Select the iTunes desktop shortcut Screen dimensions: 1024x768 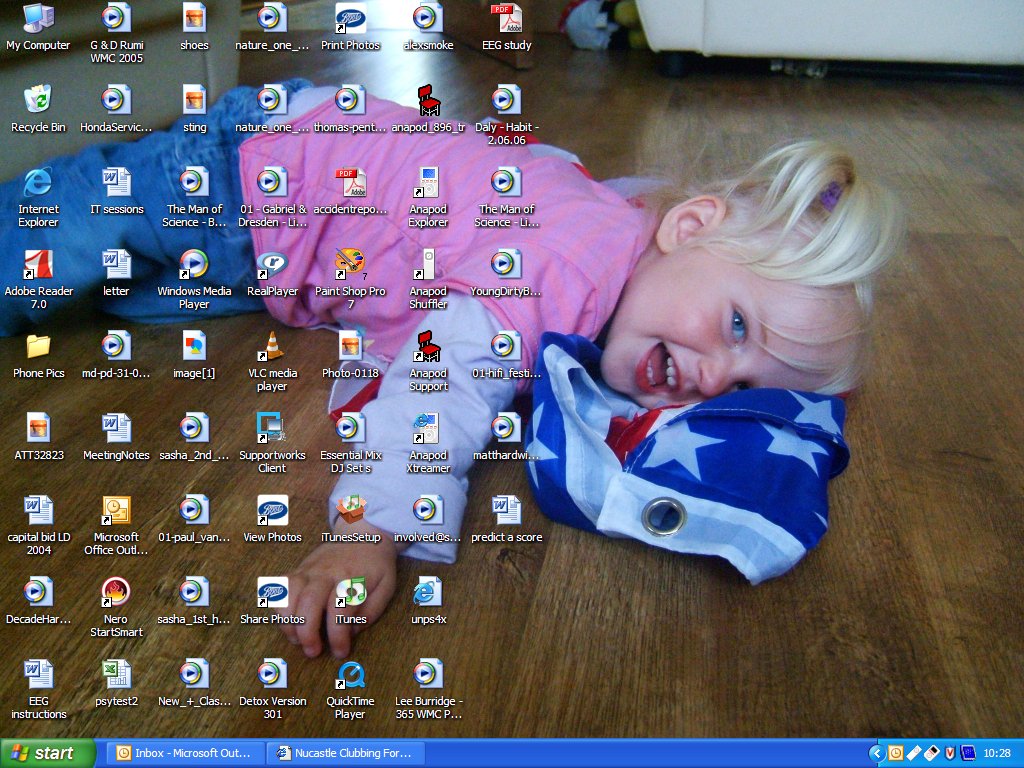click(x=350, y=592)
